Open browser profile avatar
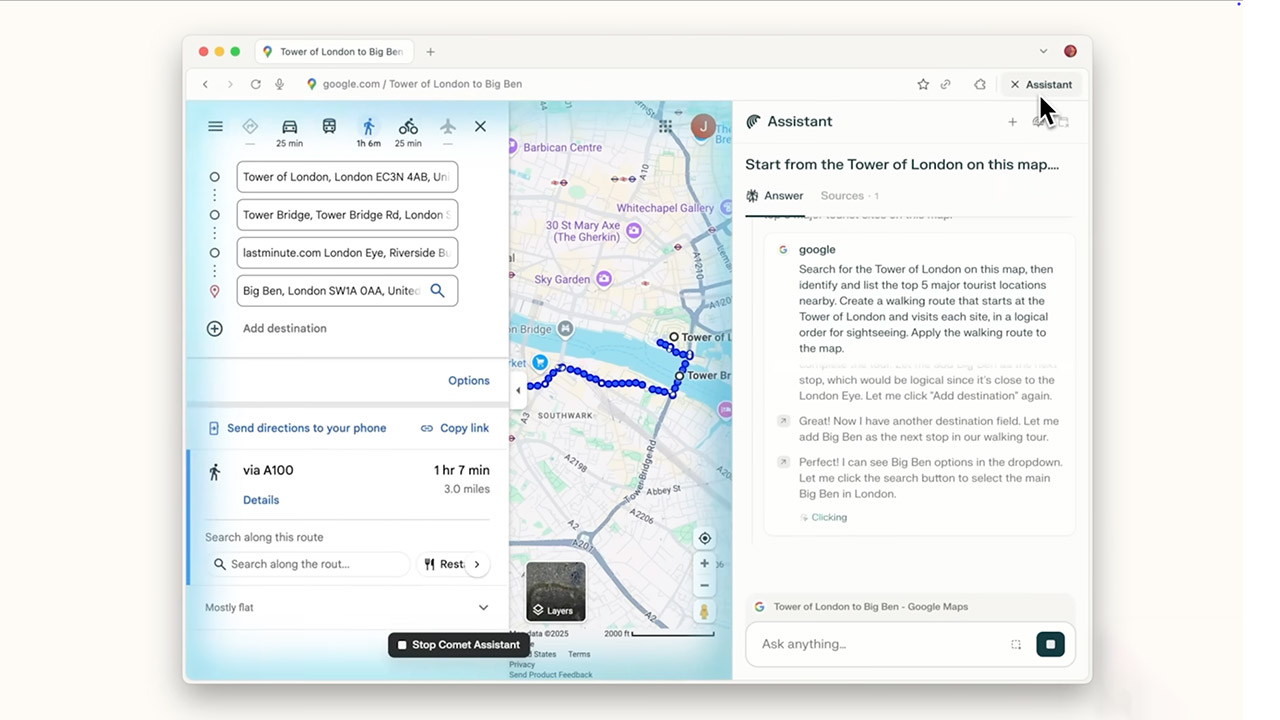Screen dimensions: 1280x720 pyautogui.click(x=1070, y=51)
